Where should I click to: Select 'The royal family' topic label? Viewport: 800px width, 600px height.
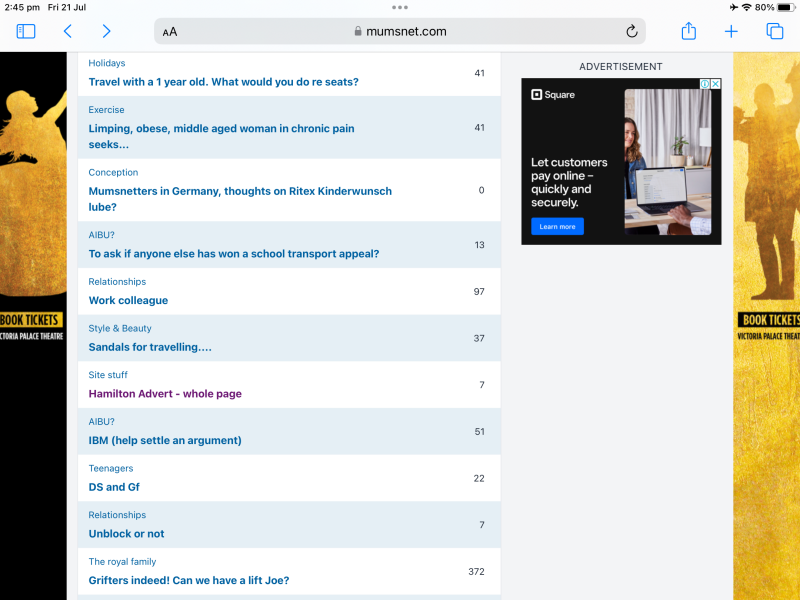point(122,562)
